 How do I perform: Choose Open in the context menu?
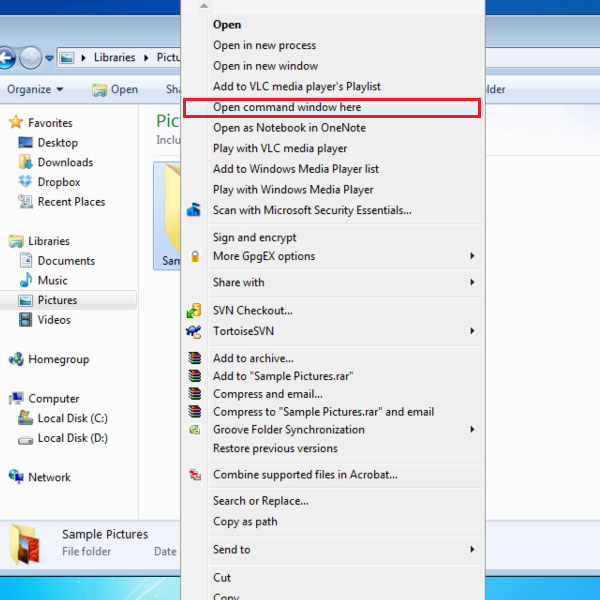point(332,24)
